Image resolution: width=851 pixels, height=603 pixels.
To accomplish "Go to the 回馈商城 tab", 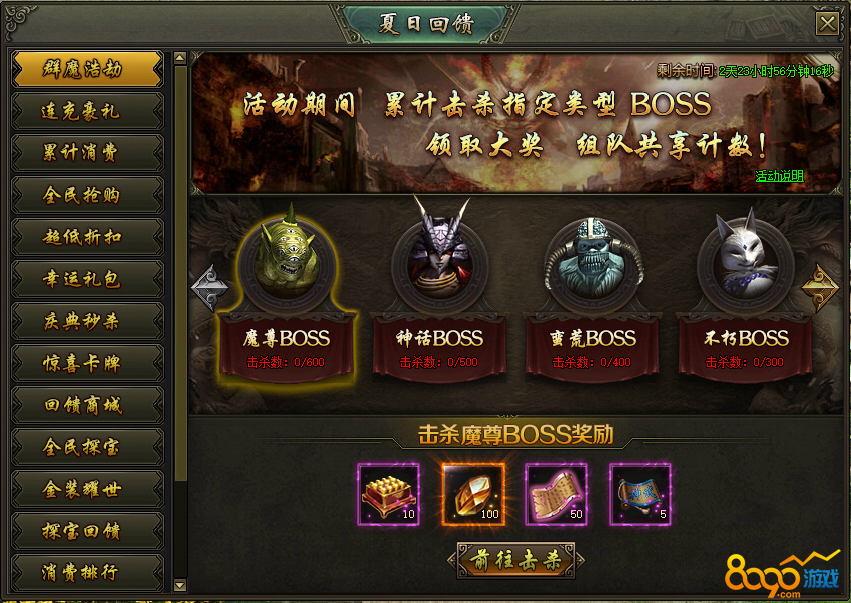I will [87, 405].
